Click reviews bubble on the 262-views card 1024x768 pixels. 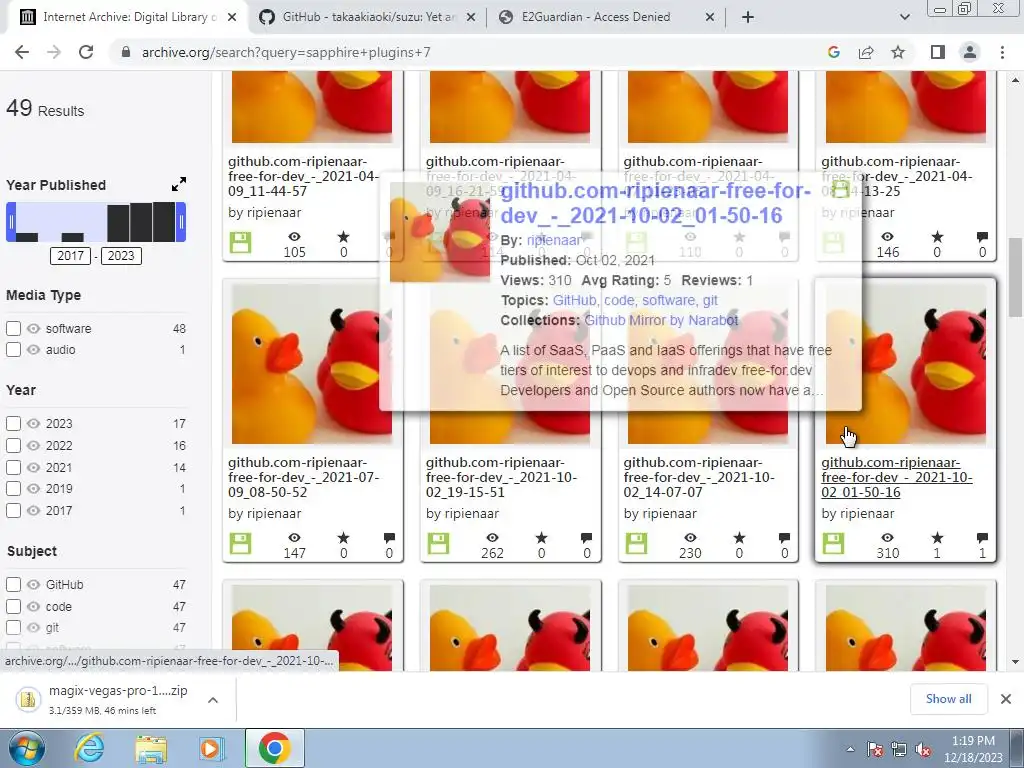pos(586,537)
